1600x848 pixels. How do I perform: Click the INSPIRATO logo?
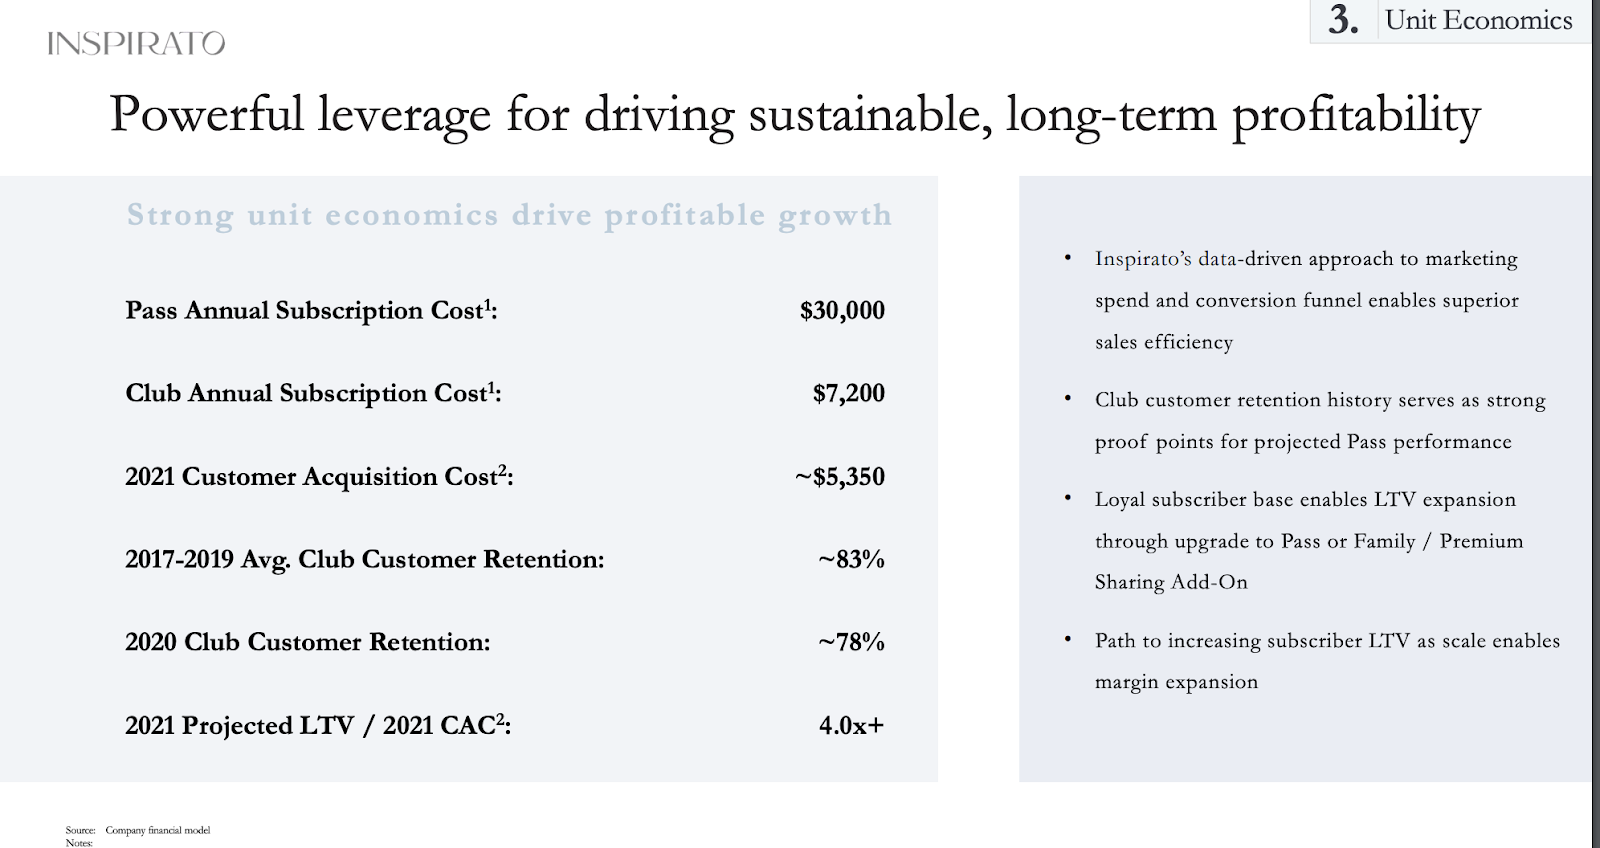(x=136, y=43)
